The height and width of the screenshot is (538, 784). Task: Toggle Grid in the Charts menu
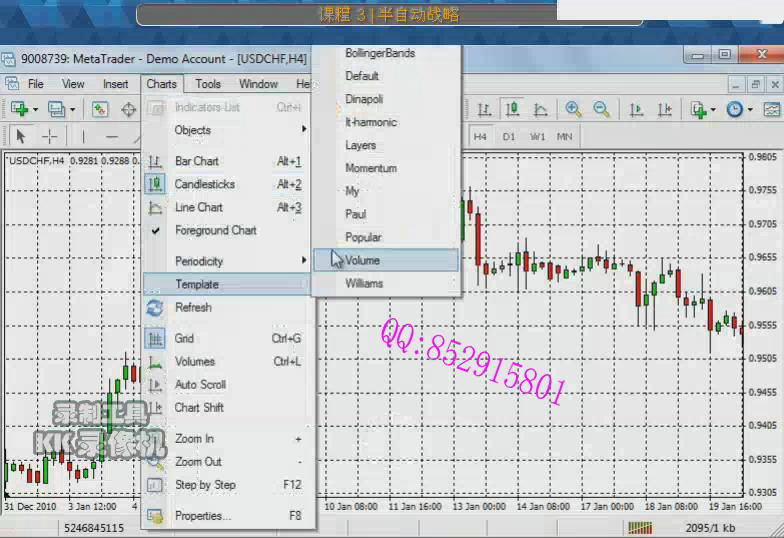coord(184,338)
